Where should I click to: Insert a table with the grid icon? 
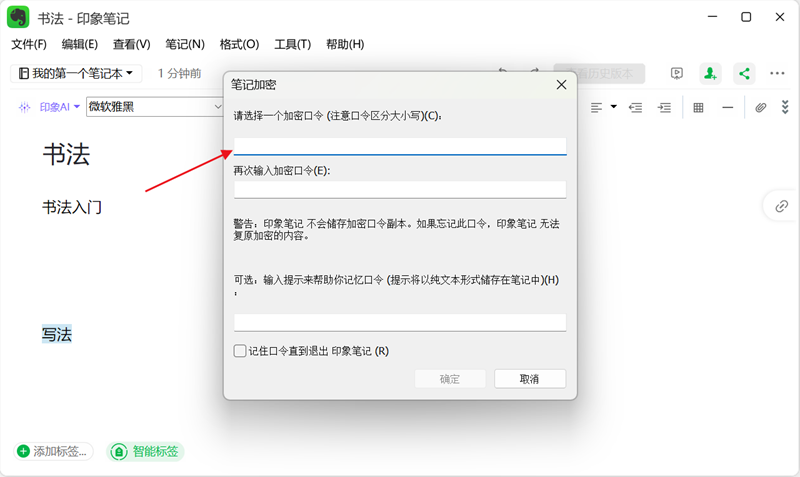[x=698, y=107]
